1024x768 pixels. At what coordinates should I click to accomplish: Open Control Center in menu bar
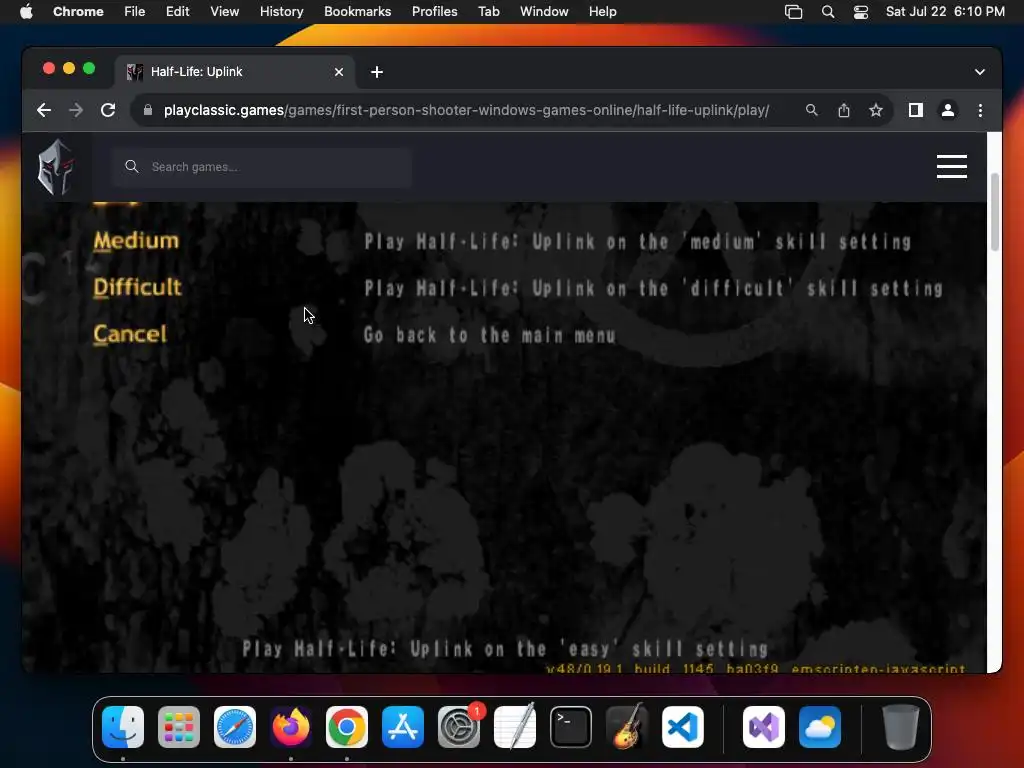coord(861,12)
